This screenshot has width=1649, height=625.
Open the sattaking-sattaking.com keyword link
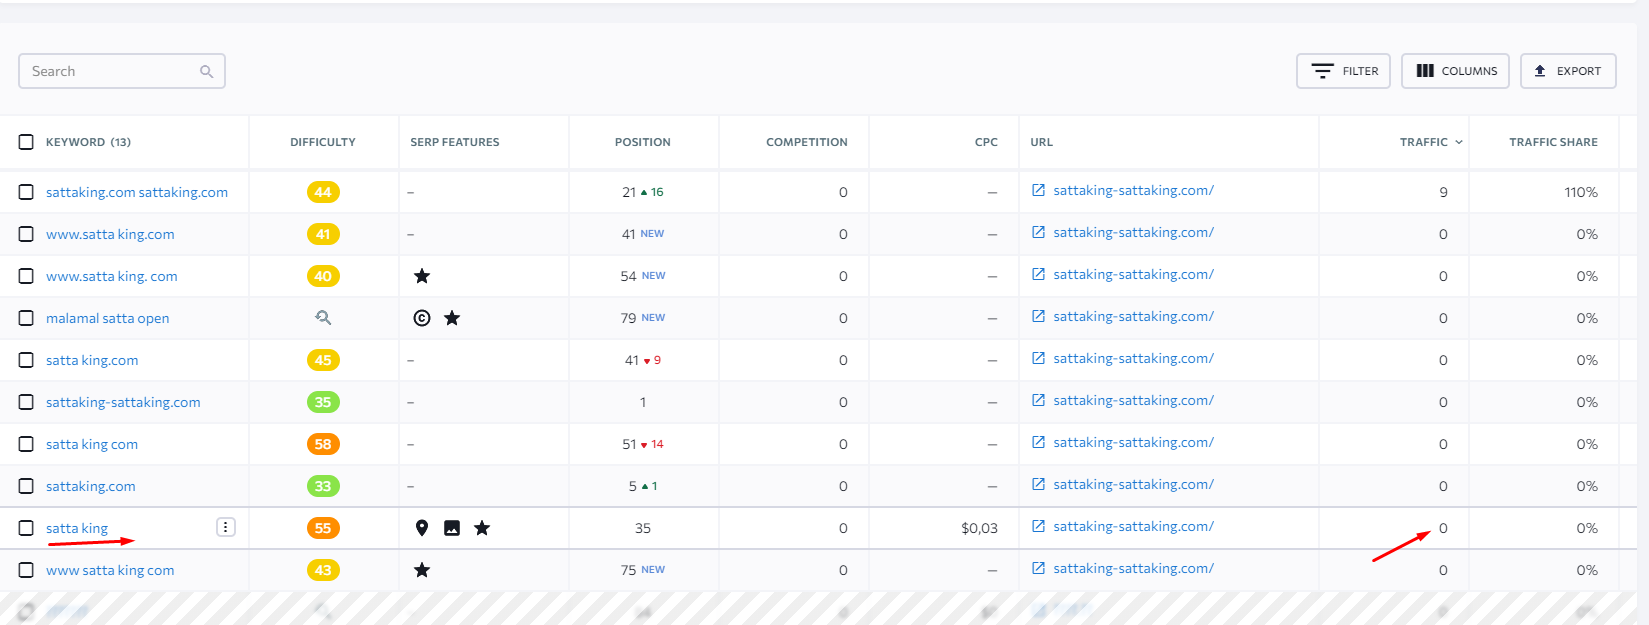(123, 402)
